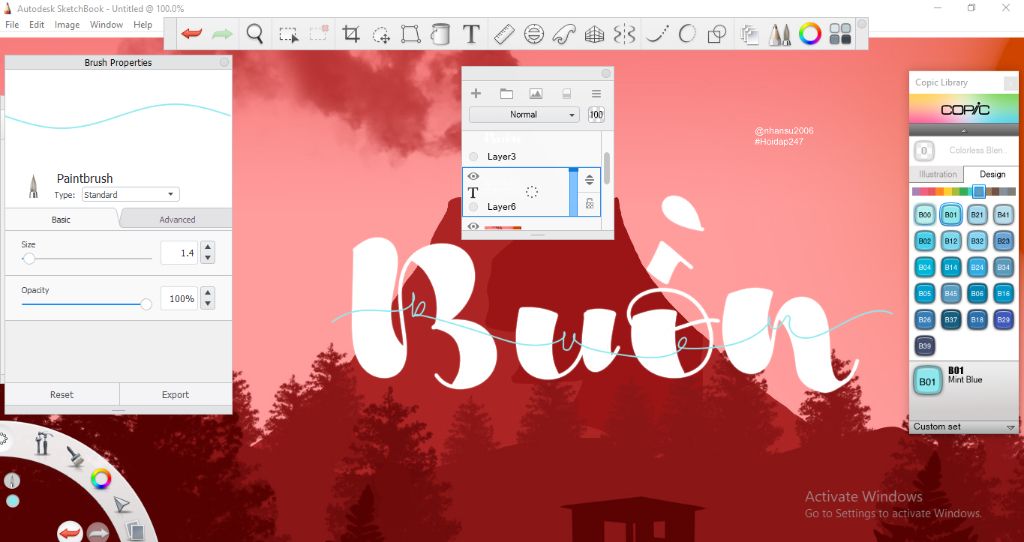Select the Steady Stroke tool
This screenshot has width=1024, height=542.
[x=656, y=34]
